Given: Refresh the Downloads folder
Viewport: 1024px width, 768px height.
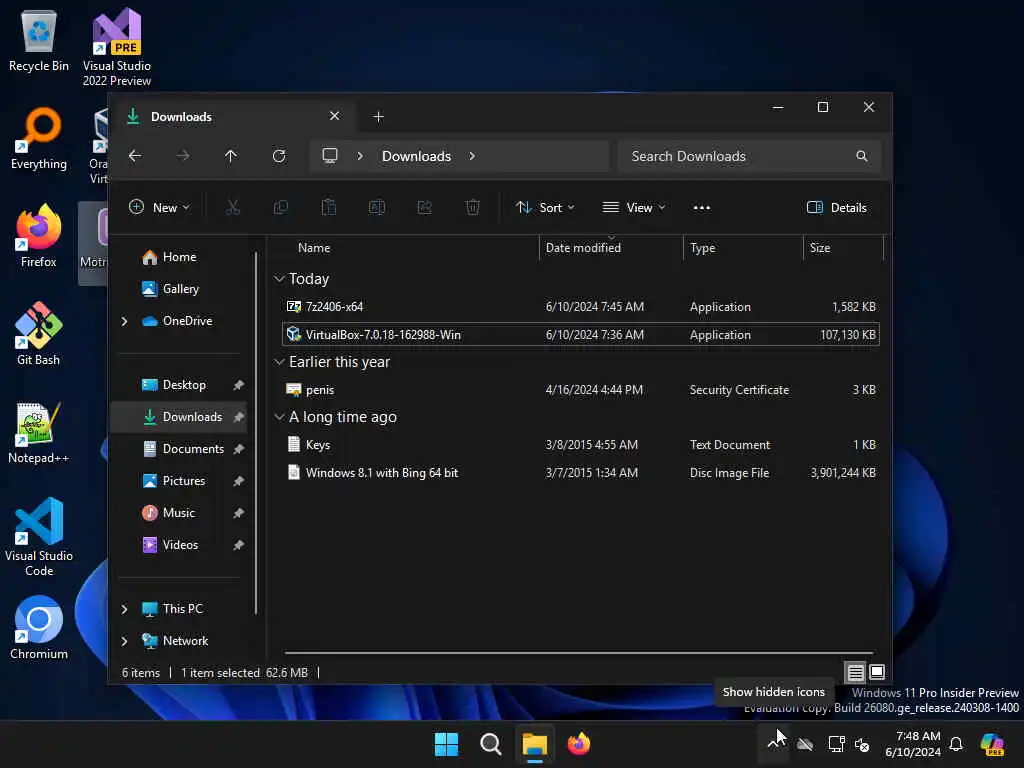Looking at the screenshot, I should pyautogui.click(x=279, y=156).
